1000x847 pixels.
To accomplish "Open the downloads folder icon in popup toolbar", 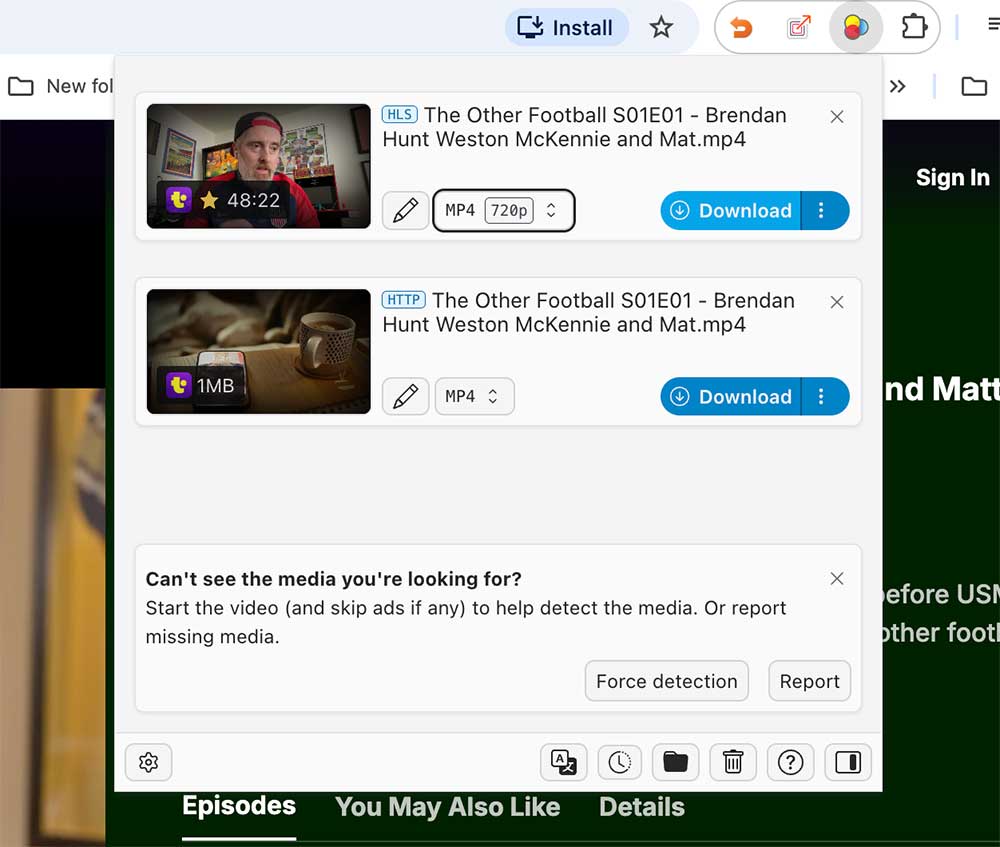I will click(675, 762).
